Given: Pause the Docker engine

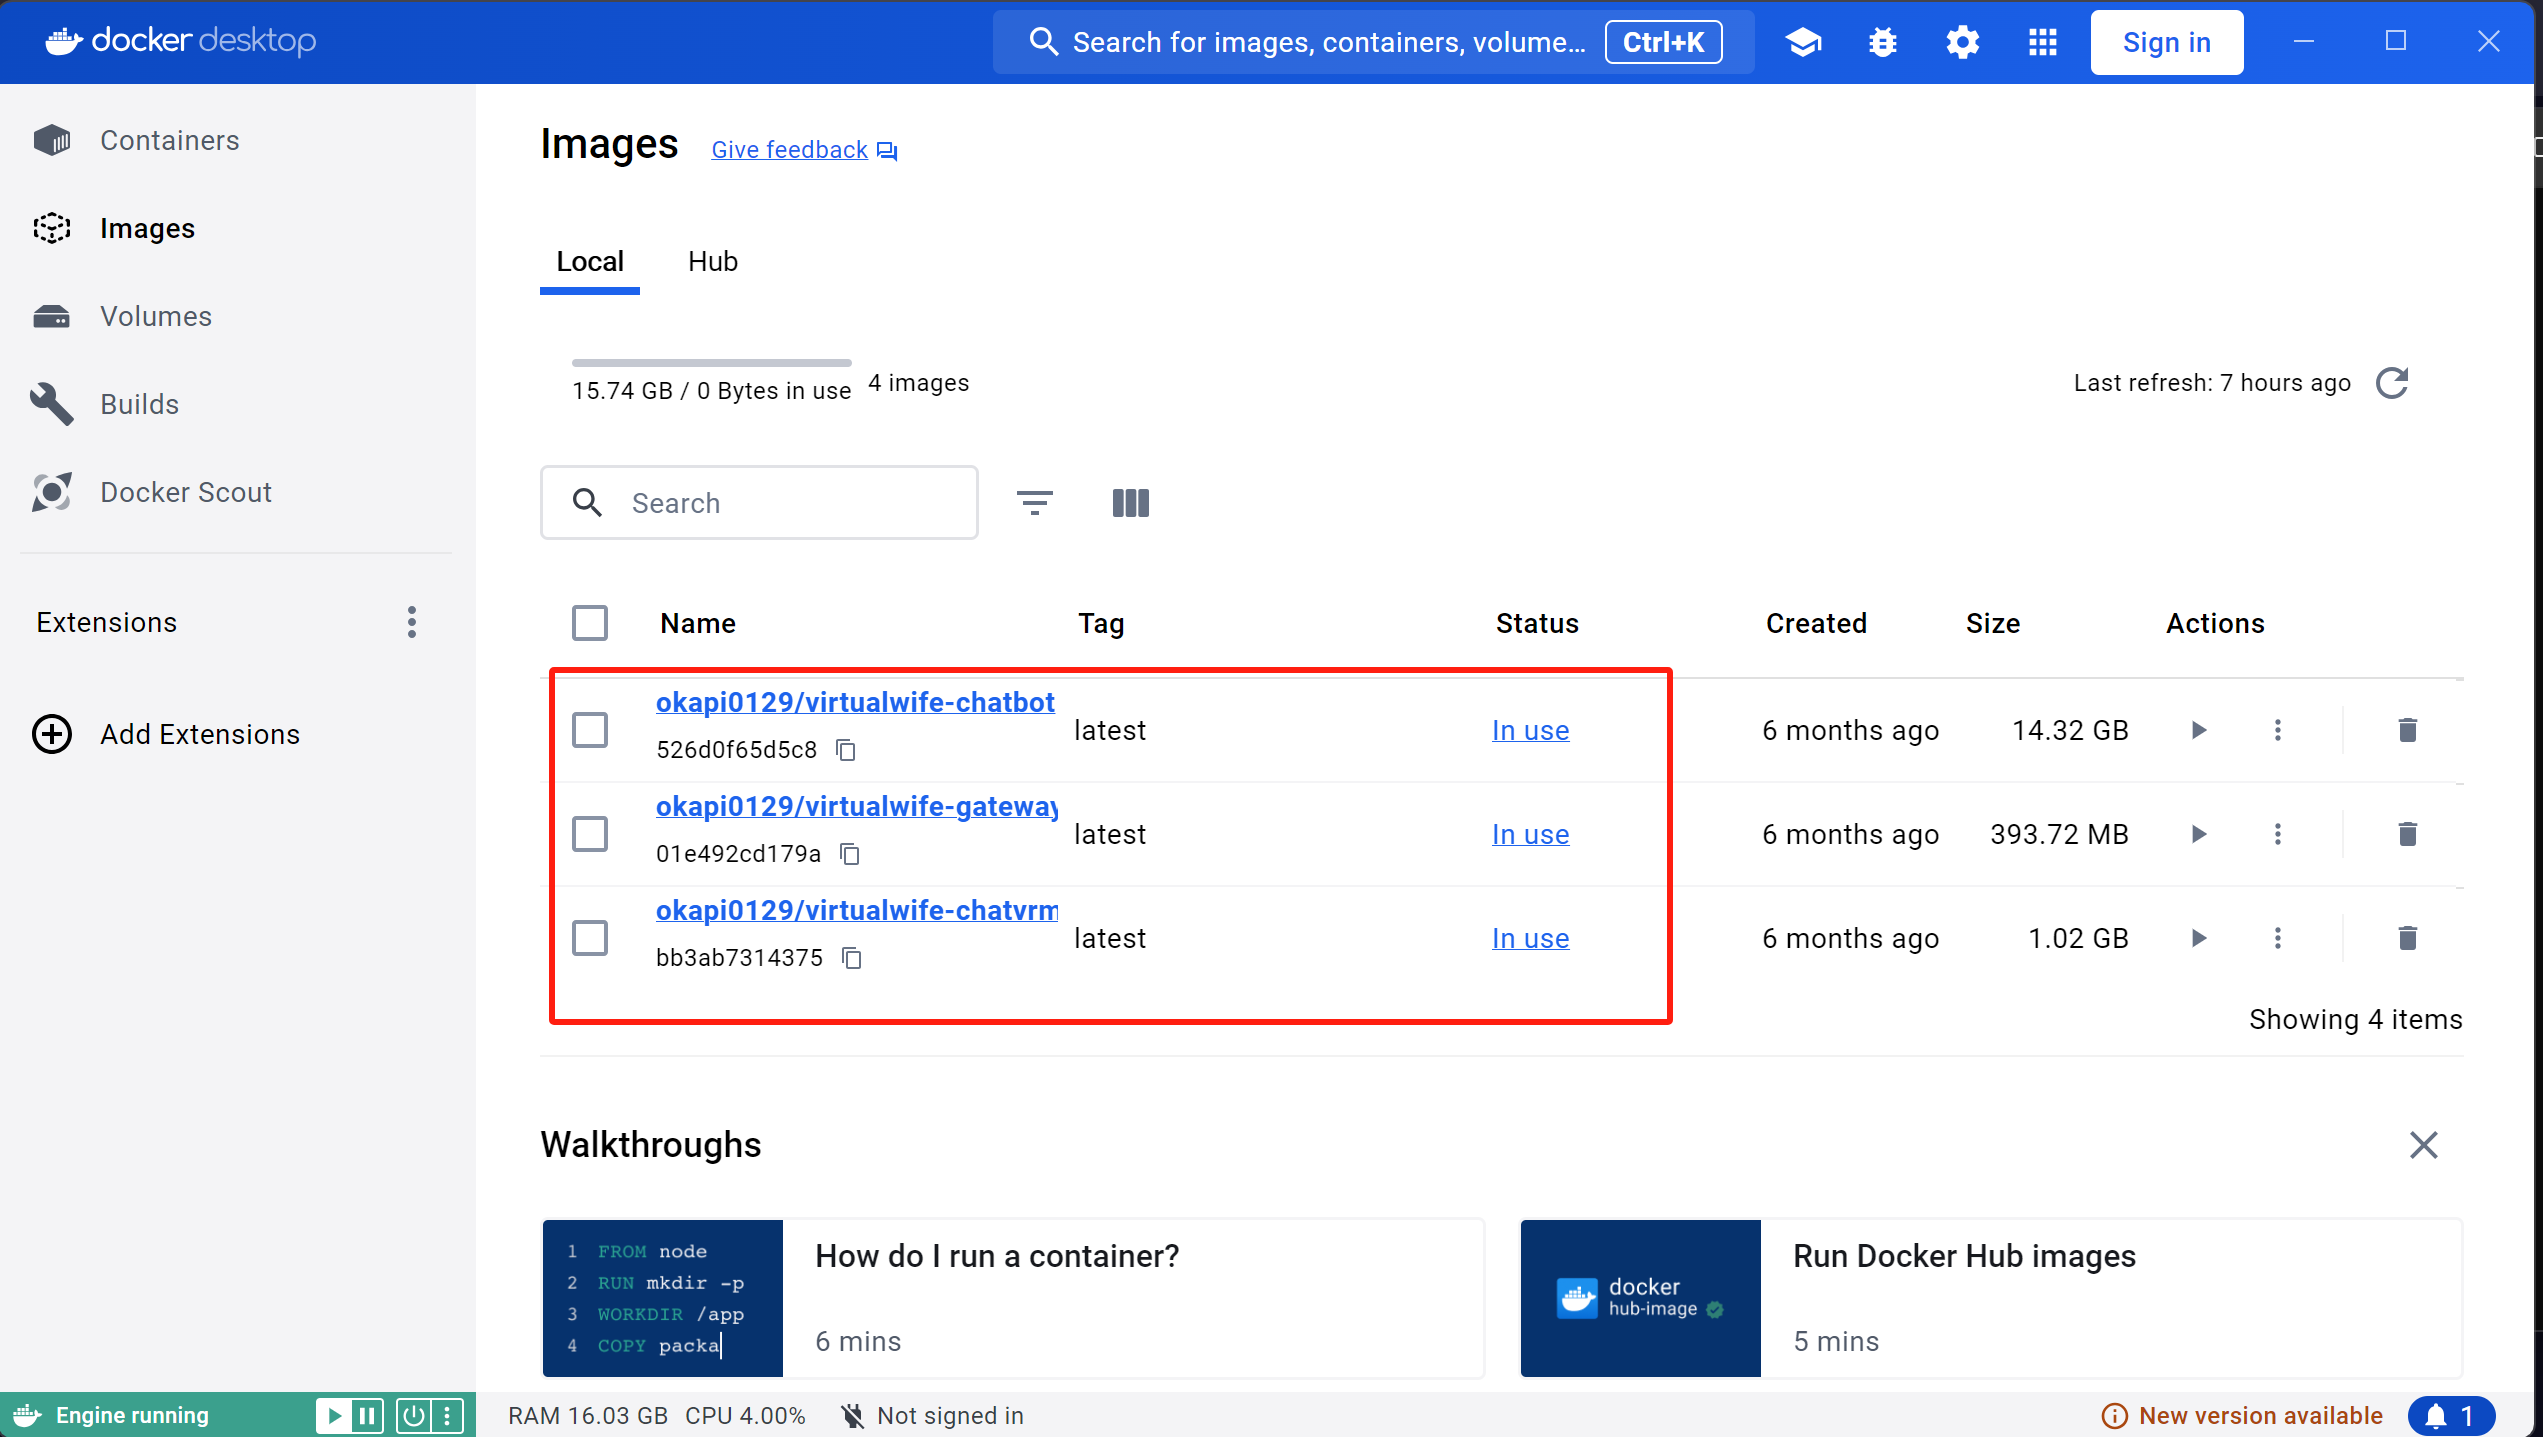Looking at the screenshot, I should [x=367, y=1415].
